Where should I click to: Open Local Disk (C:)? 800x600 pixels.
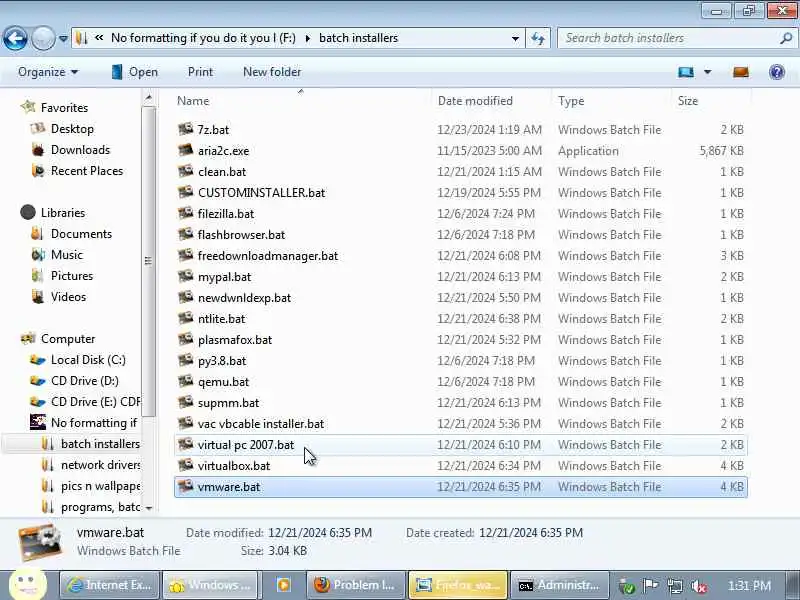[x=88, y=360]
